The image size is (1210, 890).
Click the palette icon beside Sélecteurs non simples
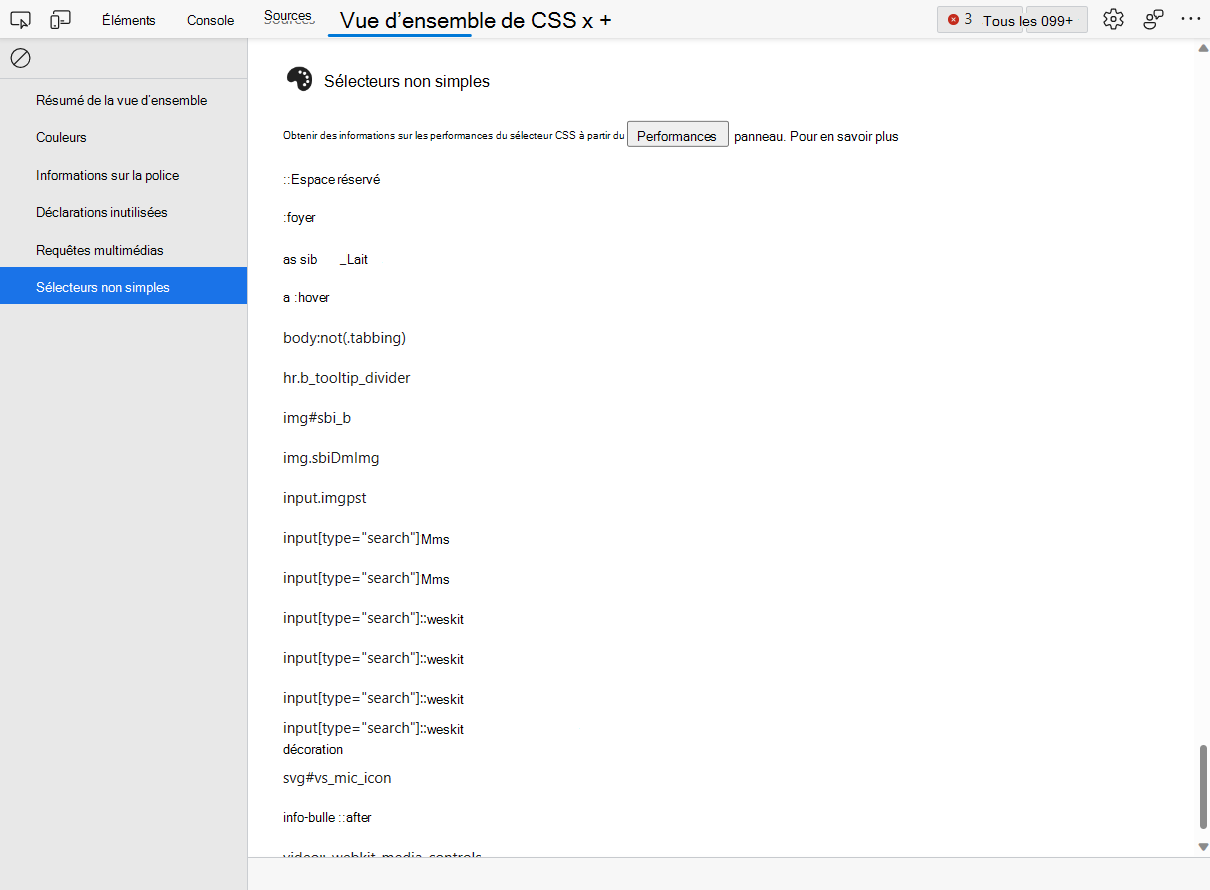pos(299,80)
